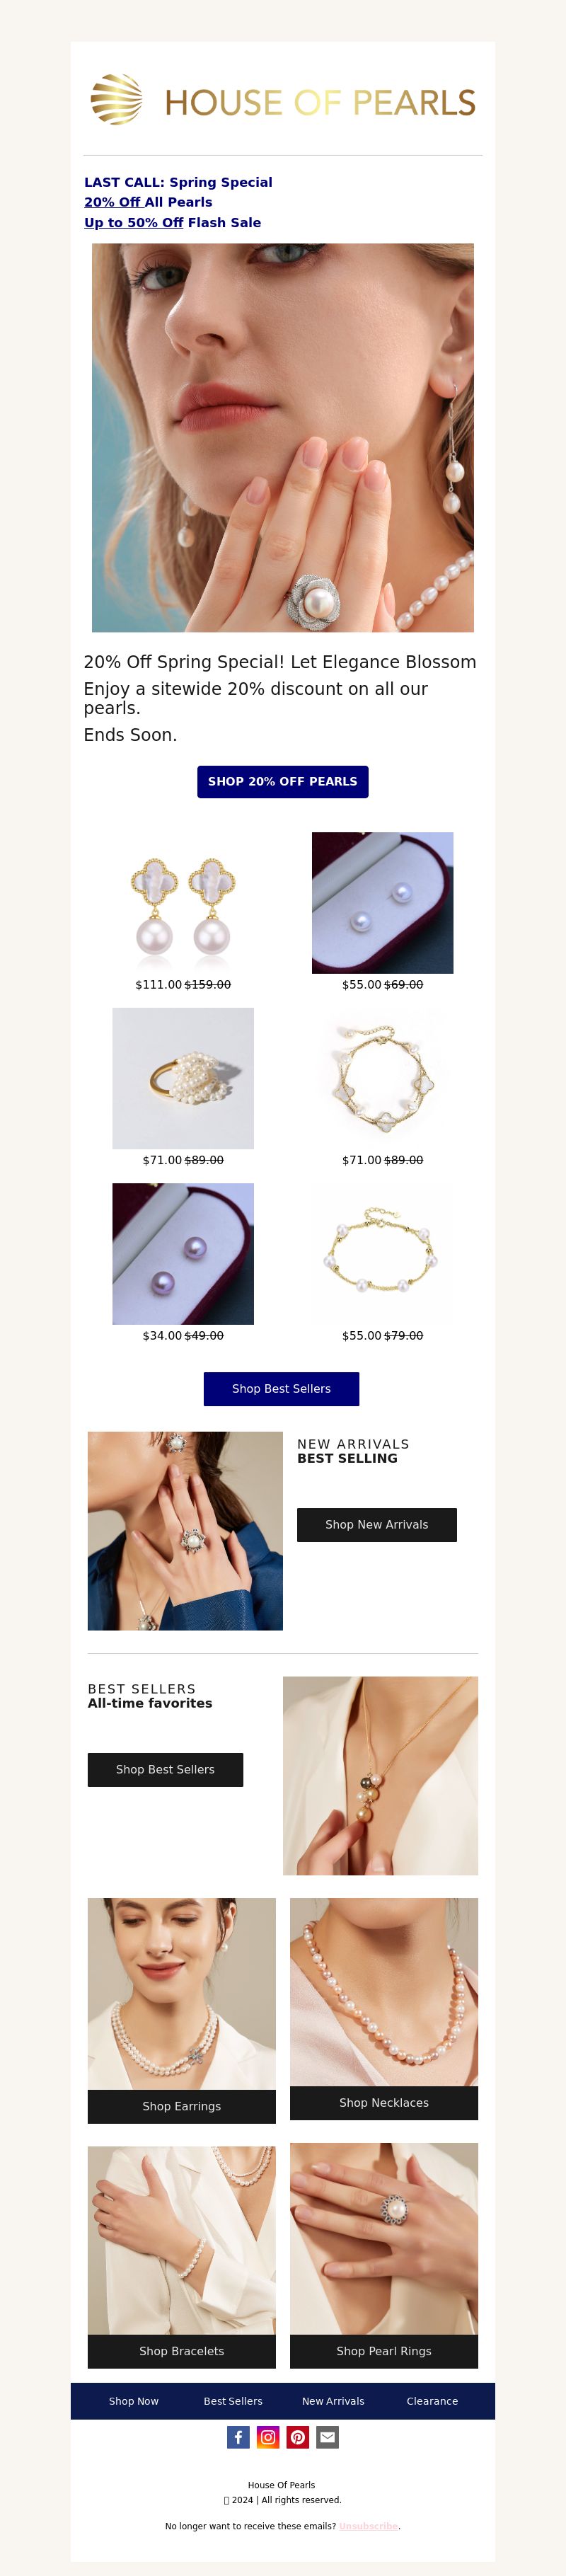The width and height of the screenshot is (566, 2576).
Task: Click the blue Shop Best Sellers button
Action: [281, 1389]
